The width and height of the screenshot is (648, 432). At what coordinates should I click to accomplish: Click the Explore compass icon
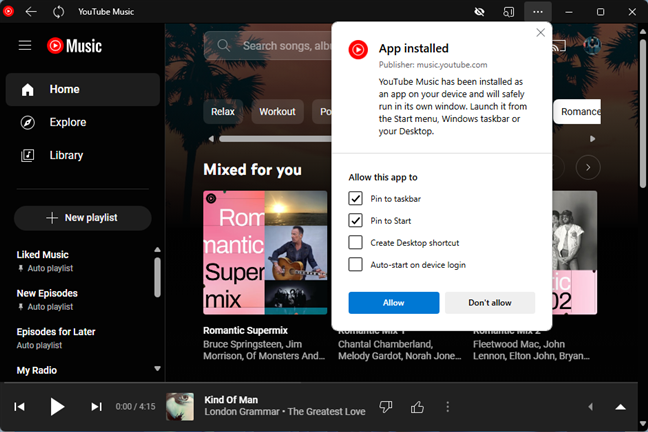pos(28,122)
